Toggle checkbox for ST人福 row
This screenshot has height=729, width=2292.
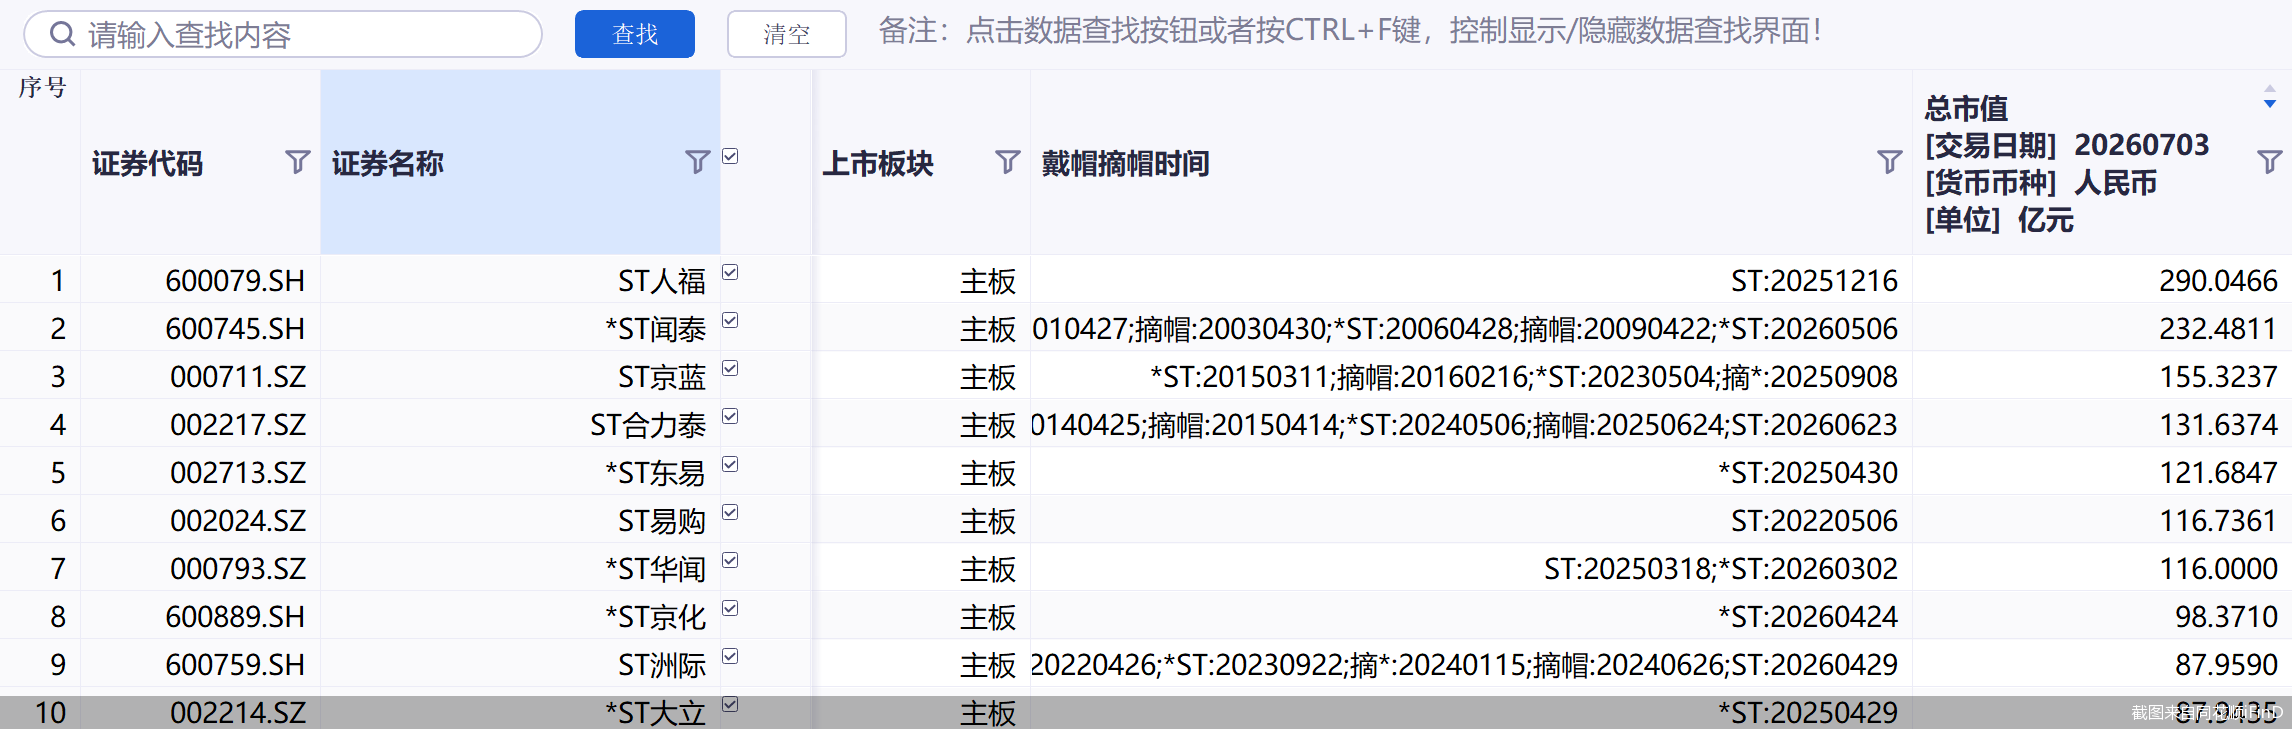(730, 272)
